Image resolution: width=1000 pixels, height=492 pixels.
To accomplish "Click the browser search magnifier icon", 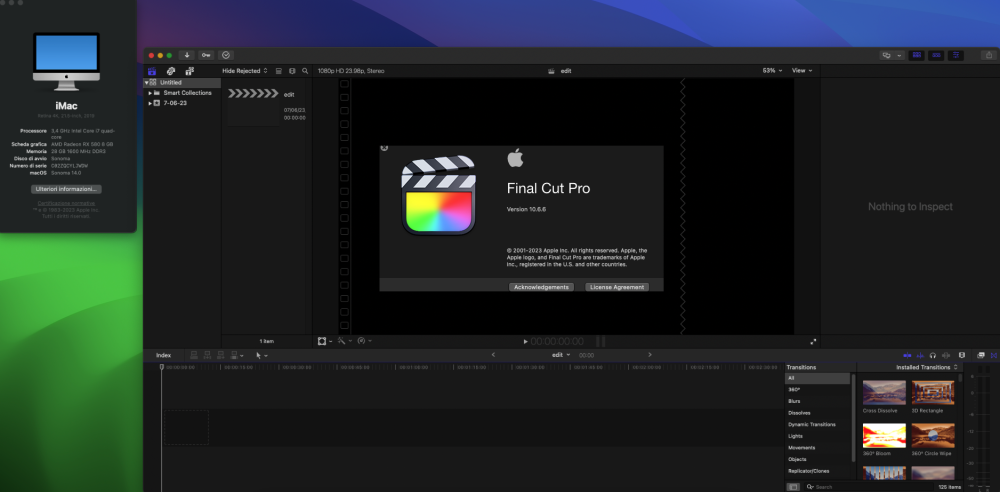I will pyautogui.click(x=305, y=71).
